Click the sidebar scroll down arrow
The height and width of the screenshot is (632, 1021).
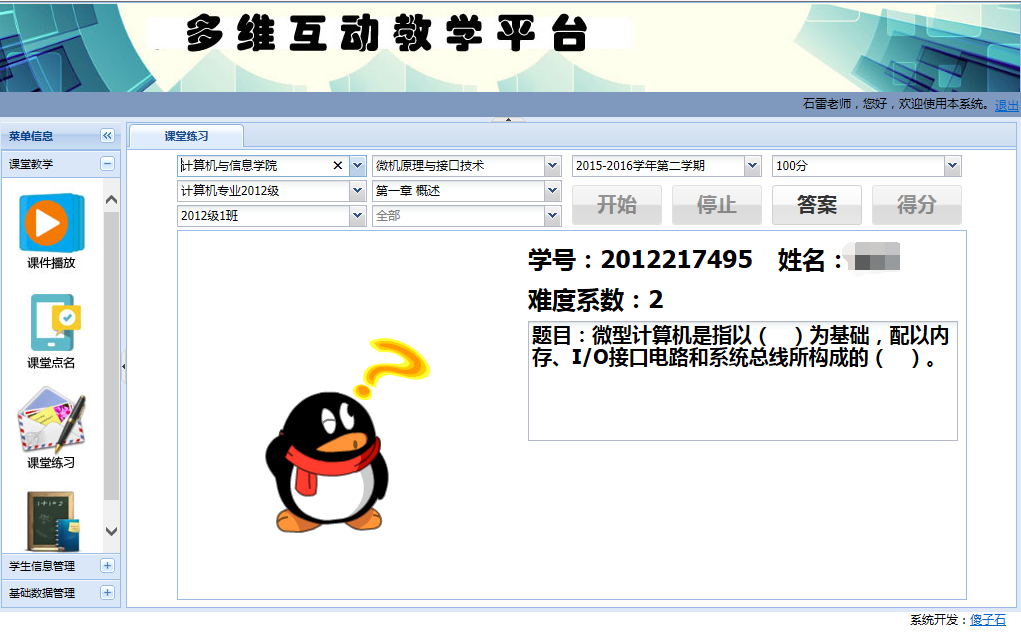(111, 531)
